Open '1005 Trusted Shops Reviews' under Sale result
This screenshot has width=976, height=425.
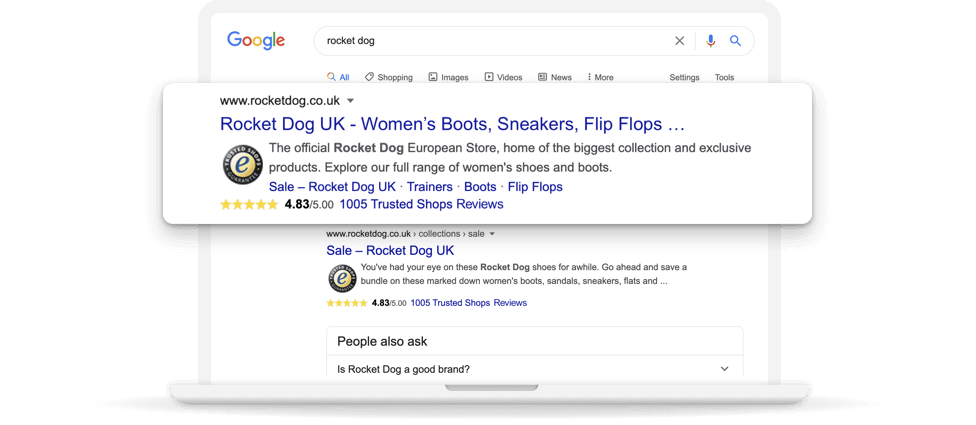(x=469, y=303)
